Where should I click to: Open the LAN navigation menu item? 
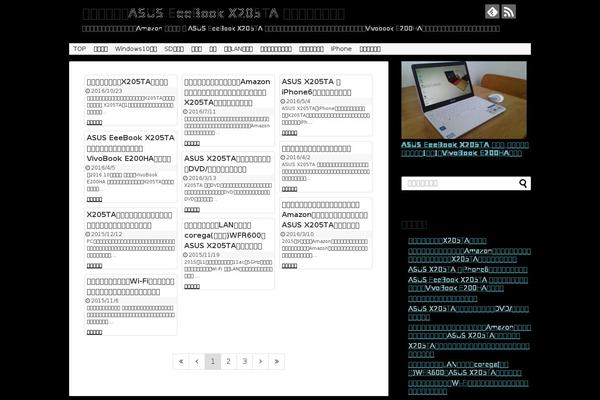click(x=238, y=49)
